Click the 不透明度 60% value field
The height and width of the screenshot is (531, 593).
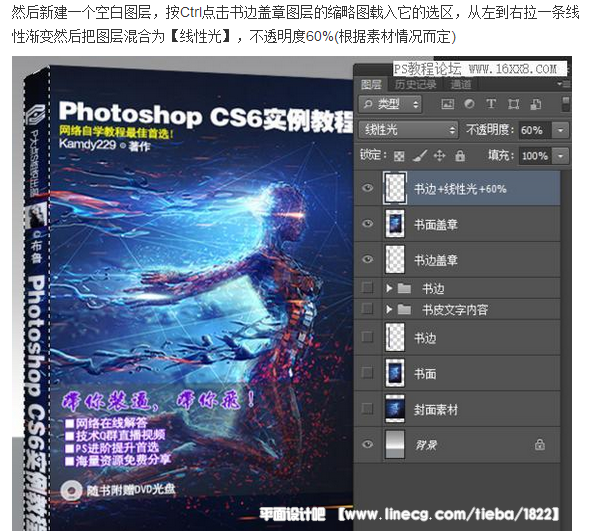click(535, 130)
